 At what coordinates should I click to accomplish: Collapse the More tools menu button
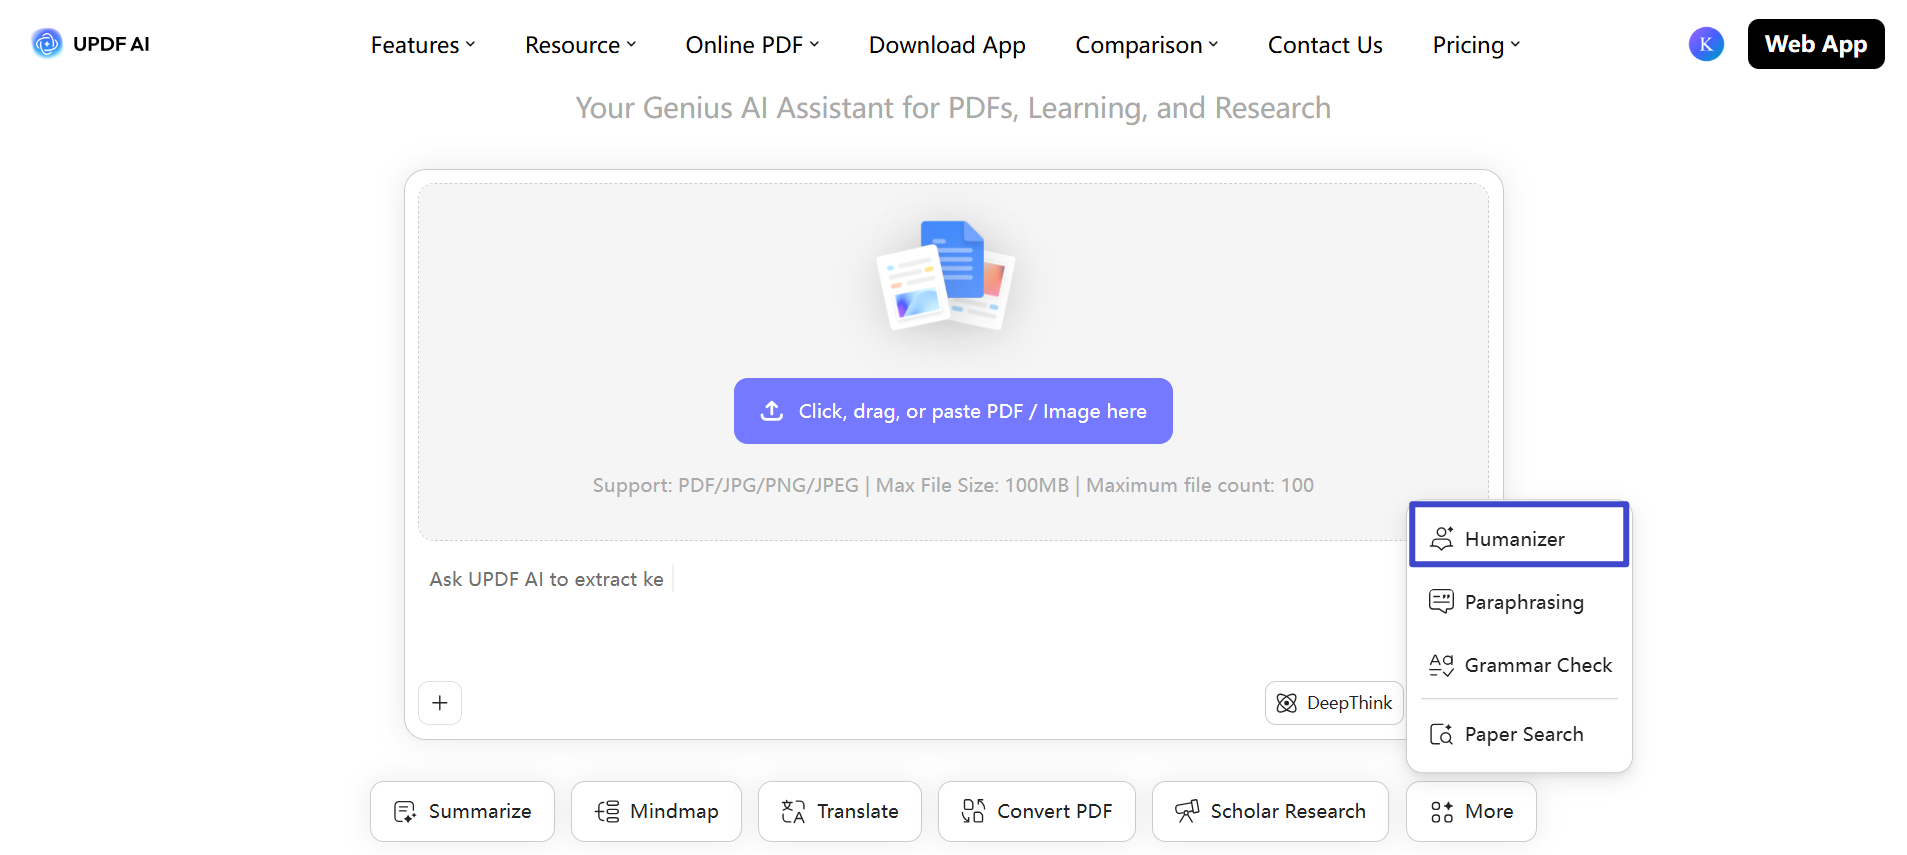coord(1471,811)
